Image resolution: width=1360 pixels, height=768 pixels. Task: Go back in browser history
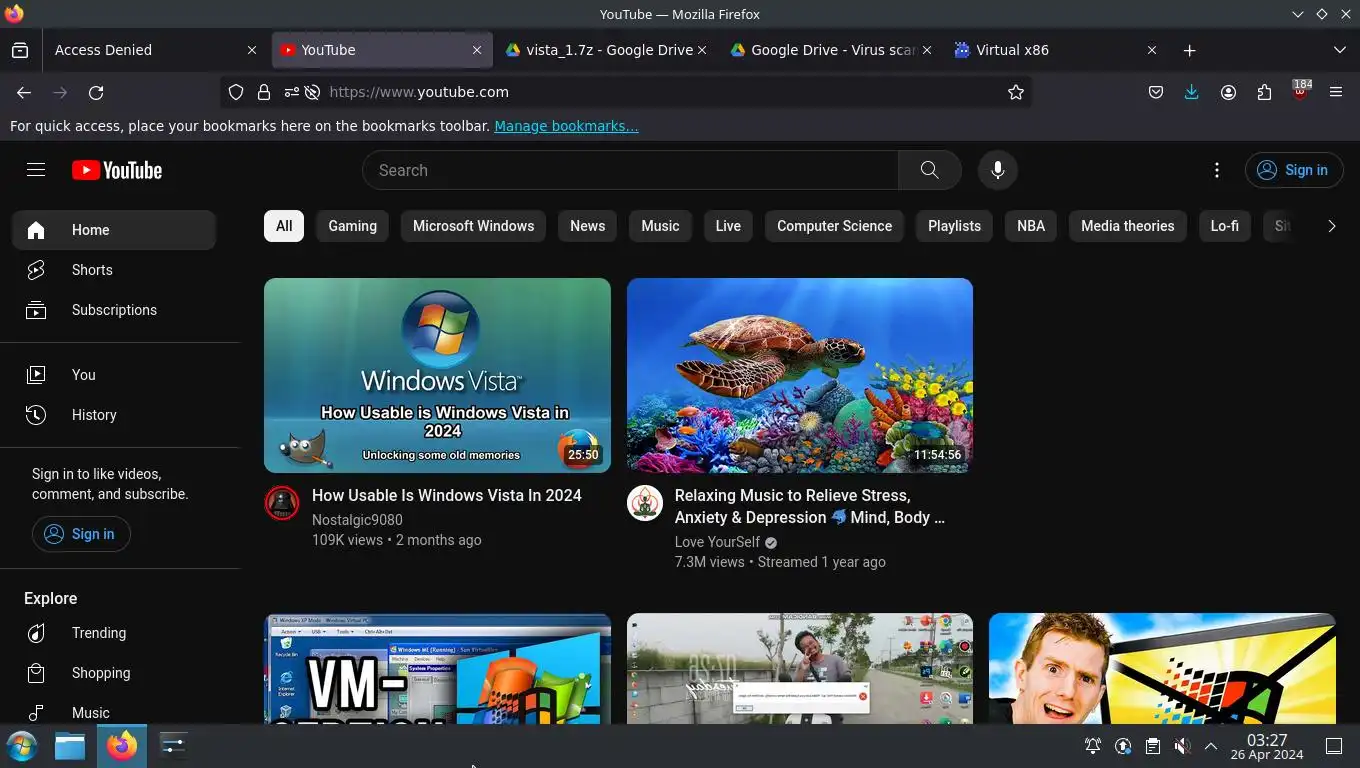tap(24, 92)
